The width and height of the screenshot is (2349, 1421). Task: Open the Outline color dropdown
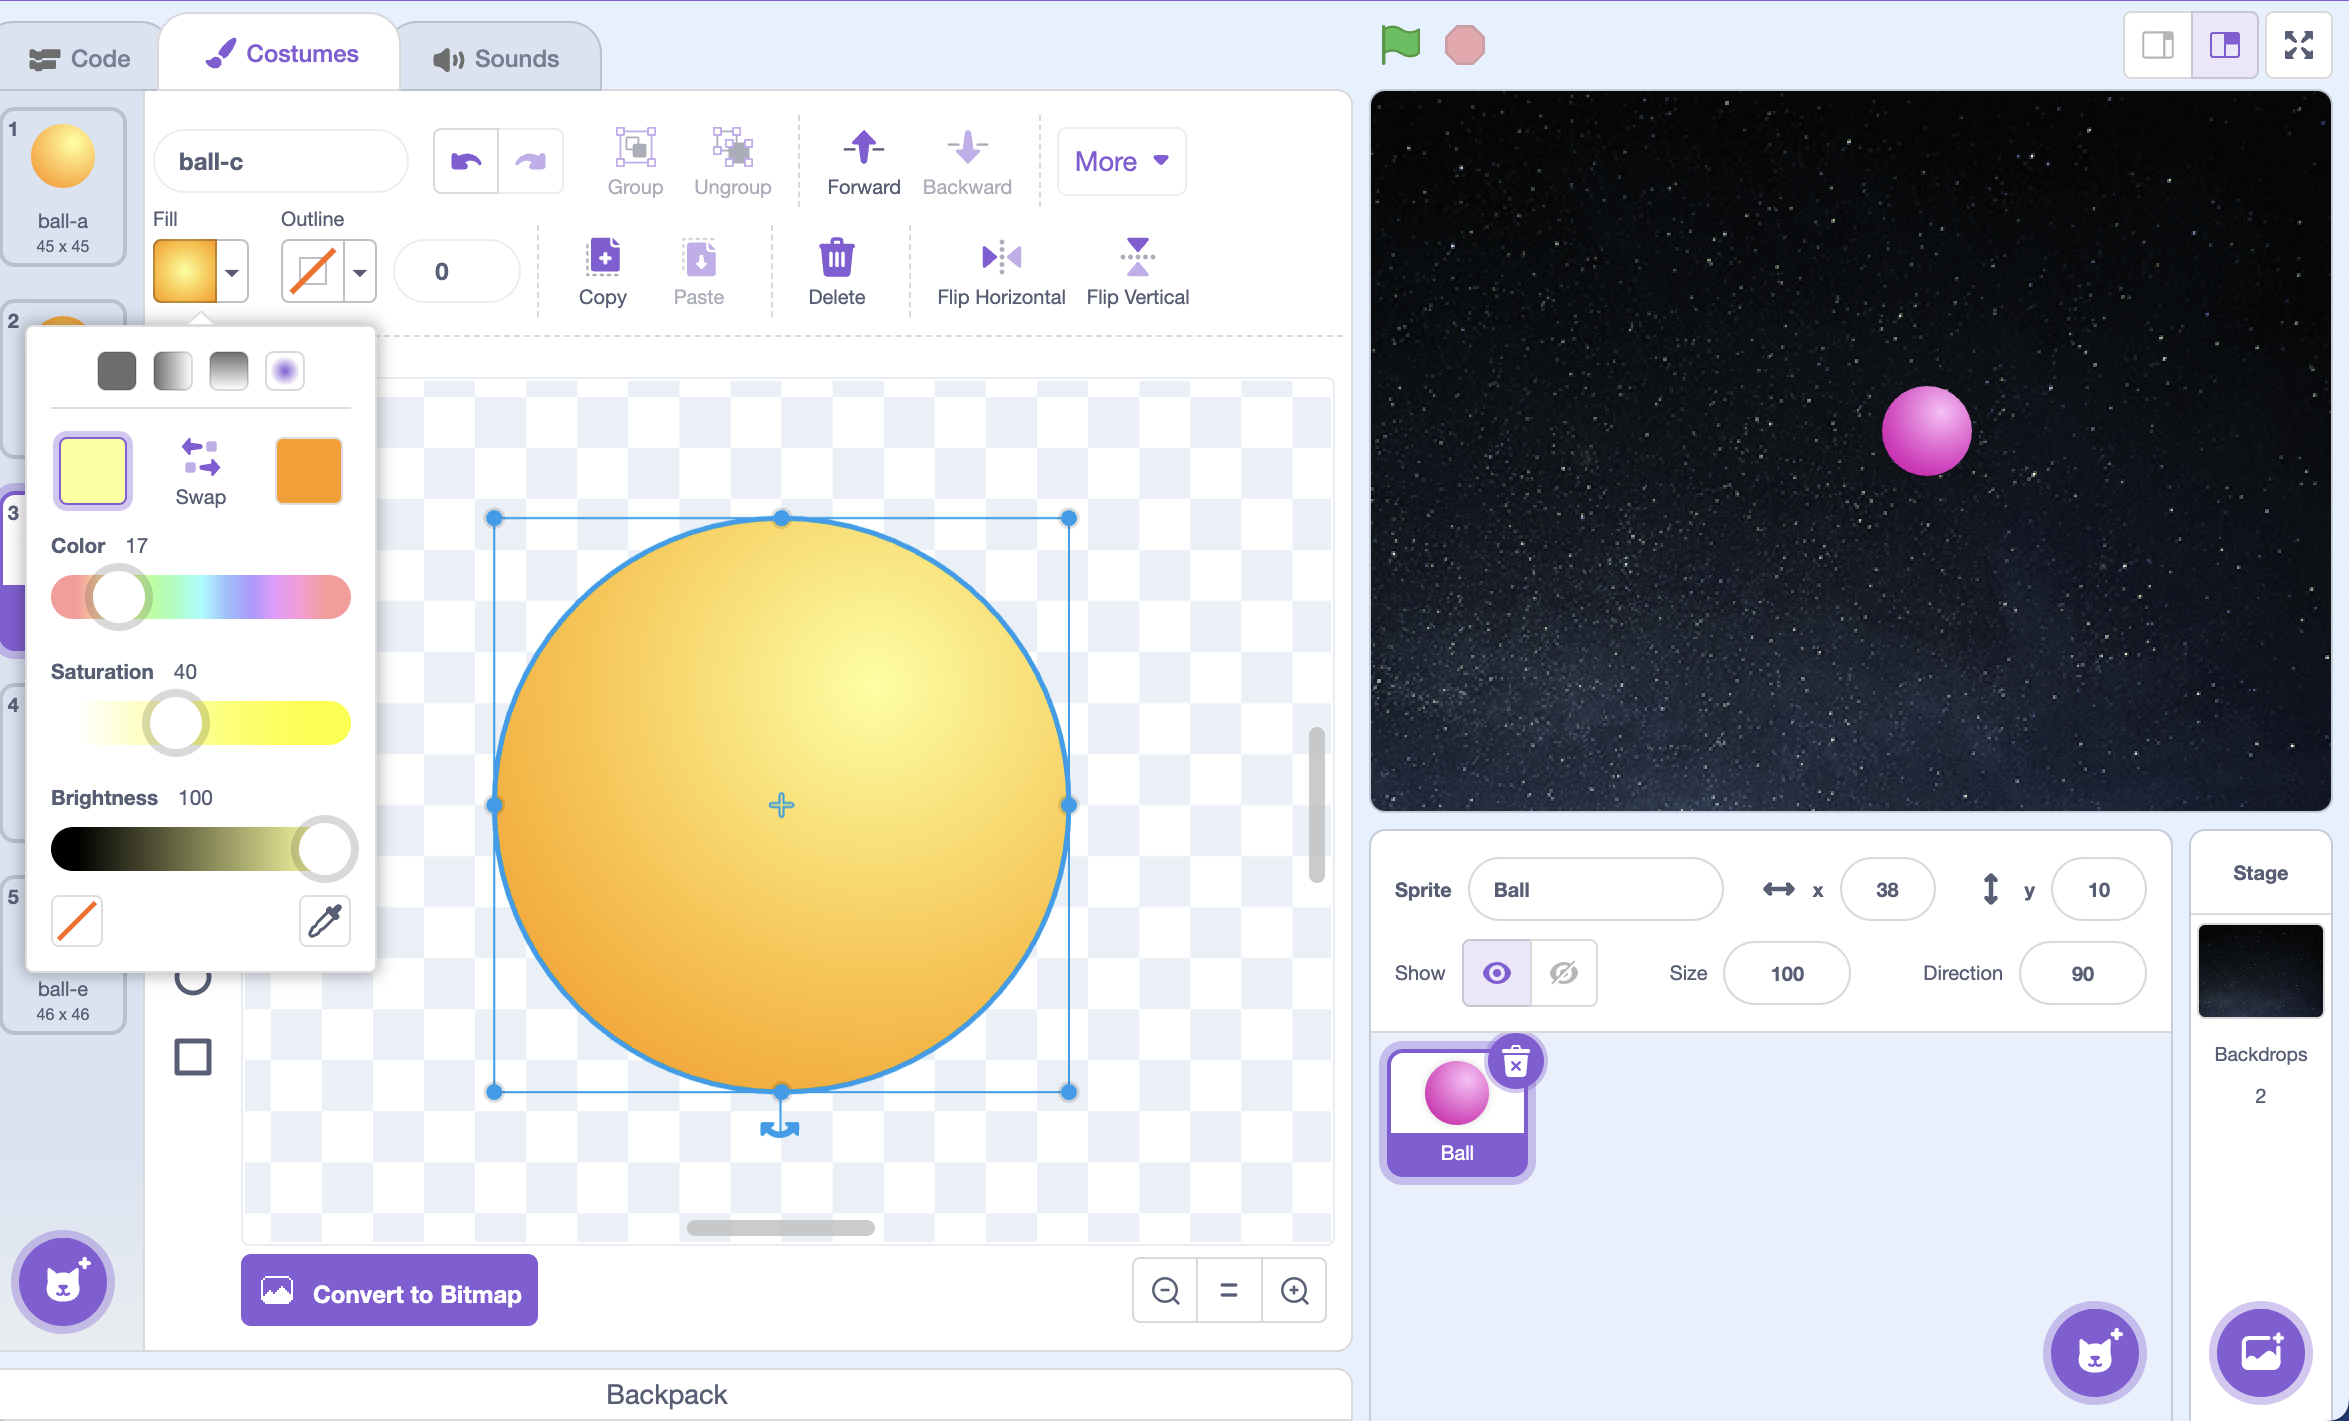(x=359, y=271)
